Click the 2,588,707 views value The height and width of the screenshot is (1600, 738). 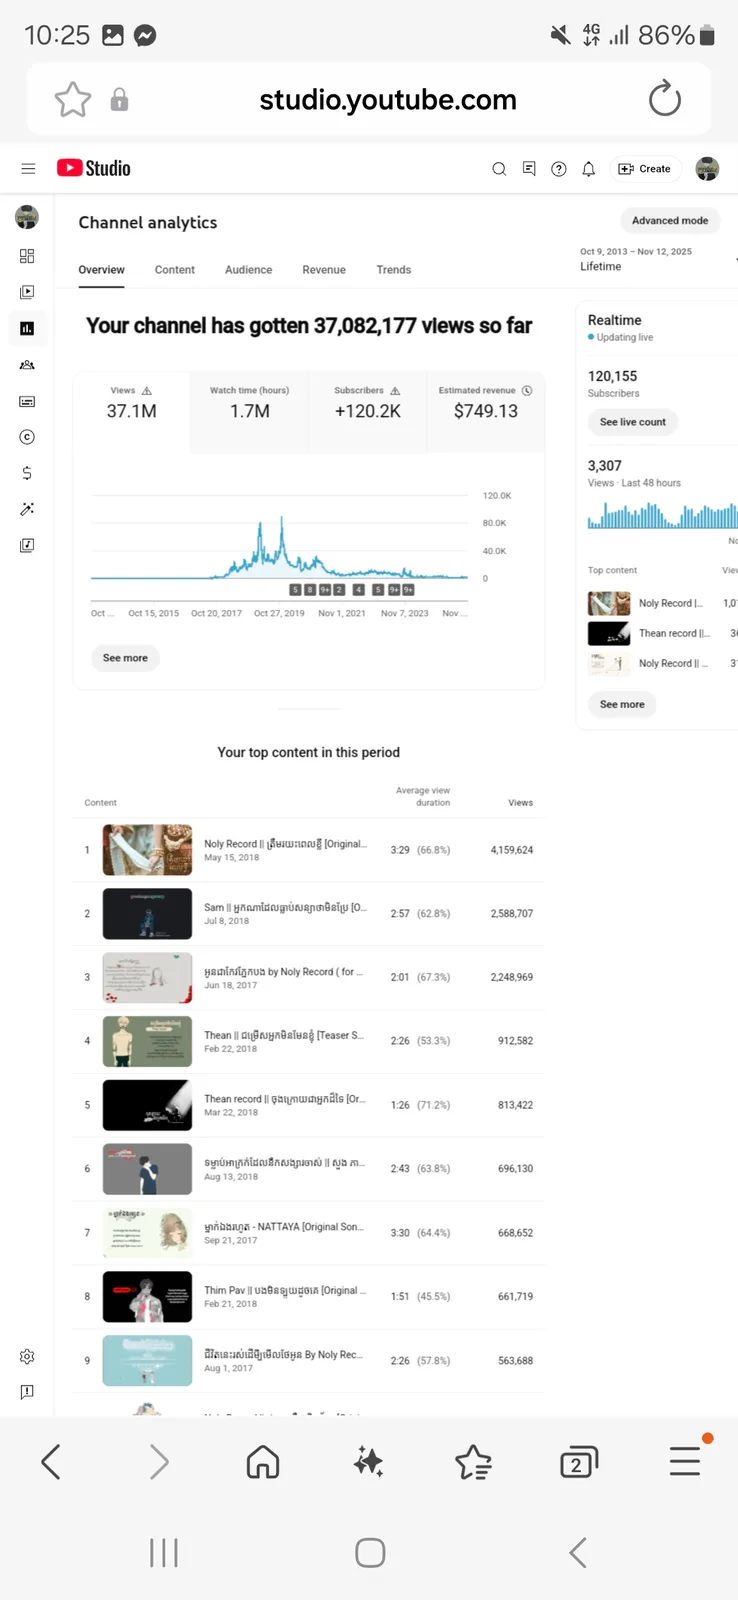point(512,914)
